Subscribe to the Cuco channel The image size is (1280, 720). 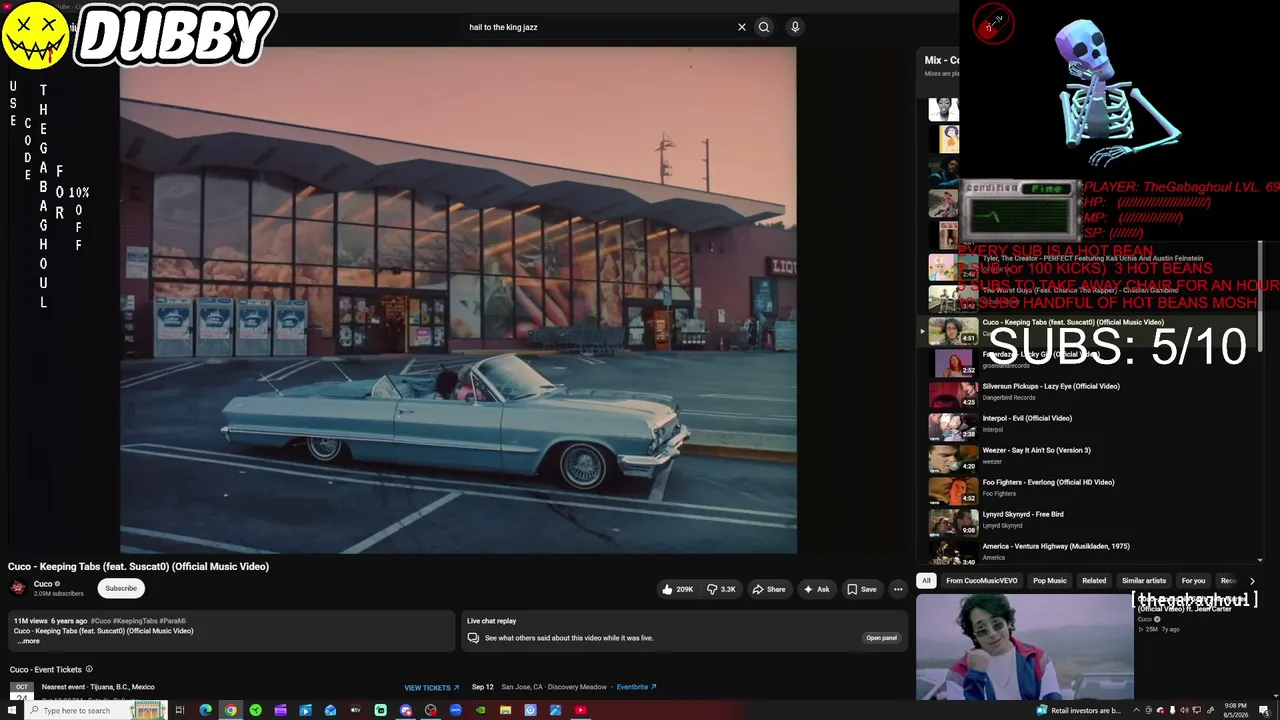point(121,588)
